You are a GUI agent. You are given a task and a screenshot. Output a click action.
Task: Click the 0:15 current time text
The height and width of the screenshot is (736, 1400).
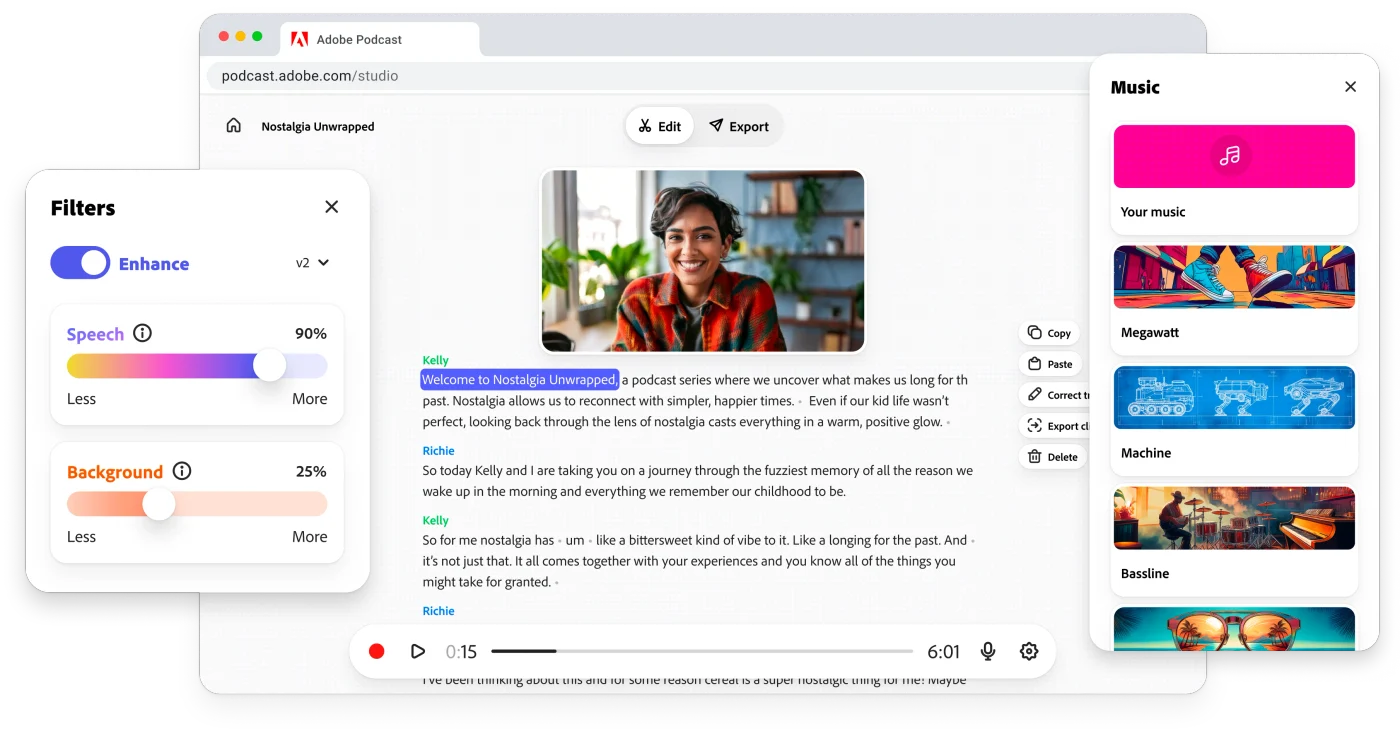point(461,652)
